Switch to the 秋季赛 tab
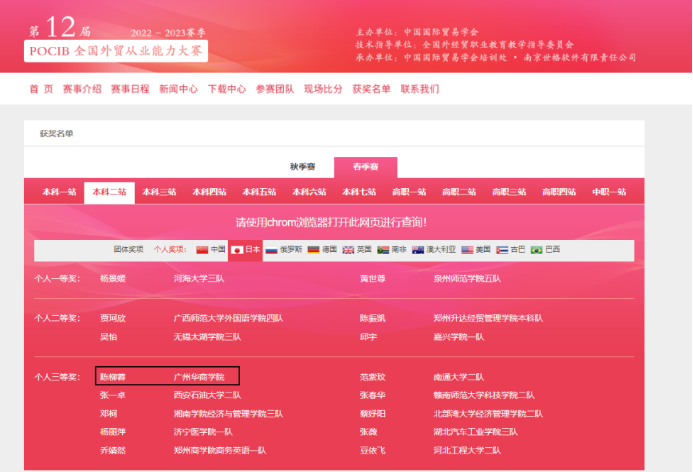The height and width of the screenshot is (472, 693). 302,167
